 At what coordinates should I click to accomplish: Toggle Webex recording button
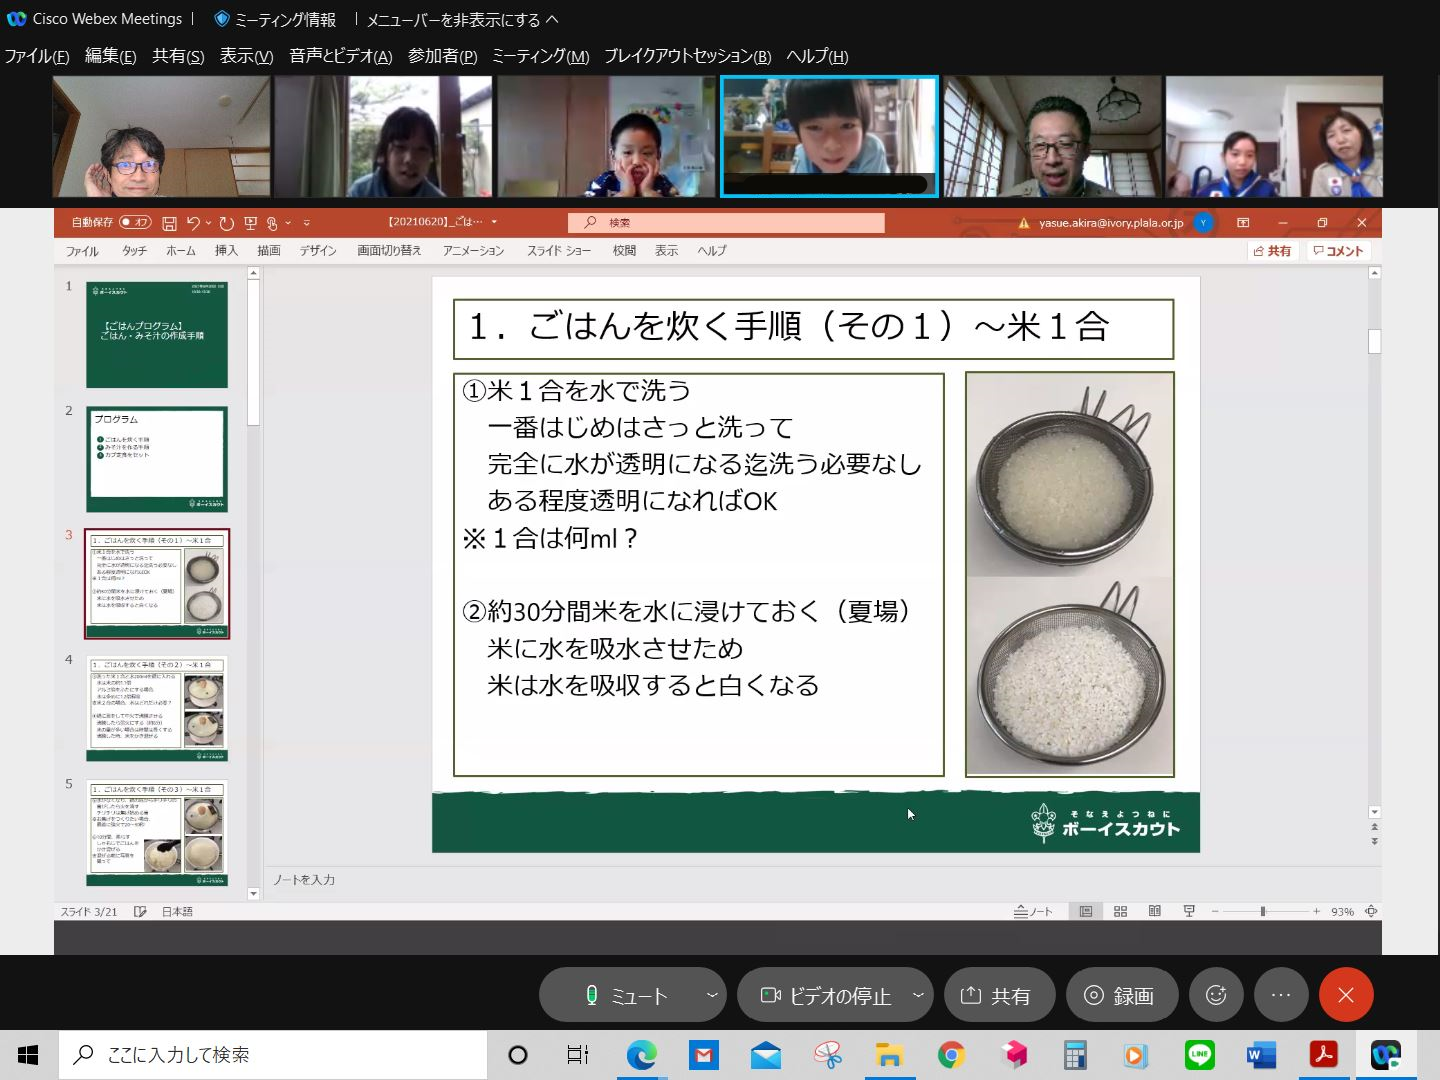click(1121, 995)
